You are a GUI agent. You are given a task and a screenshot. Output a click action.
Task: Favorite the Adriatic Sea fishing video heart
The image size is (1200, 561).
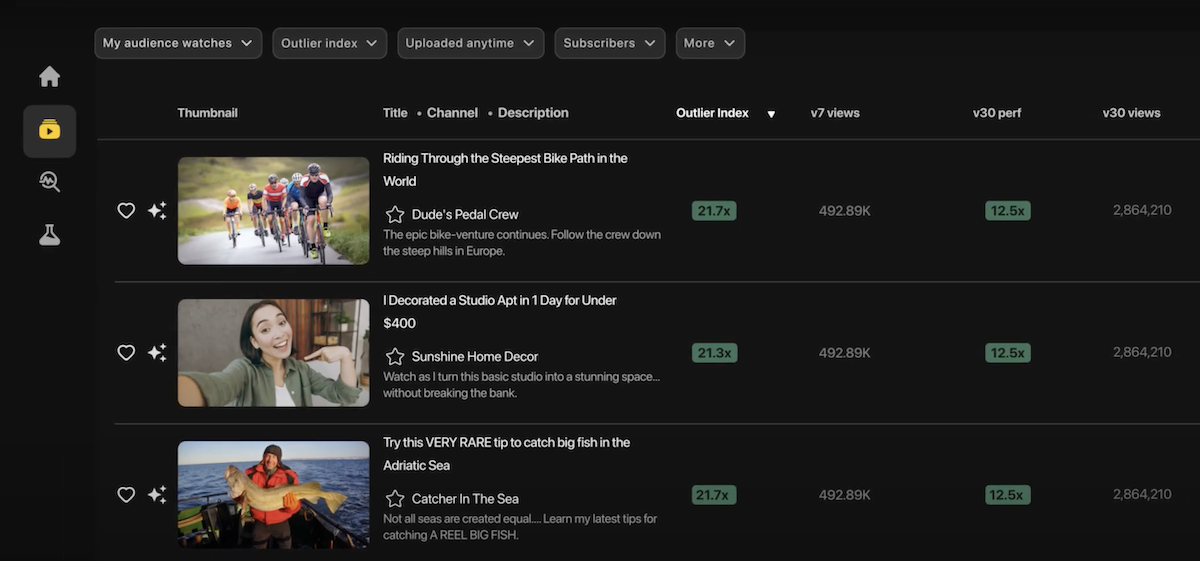(126, 495)
